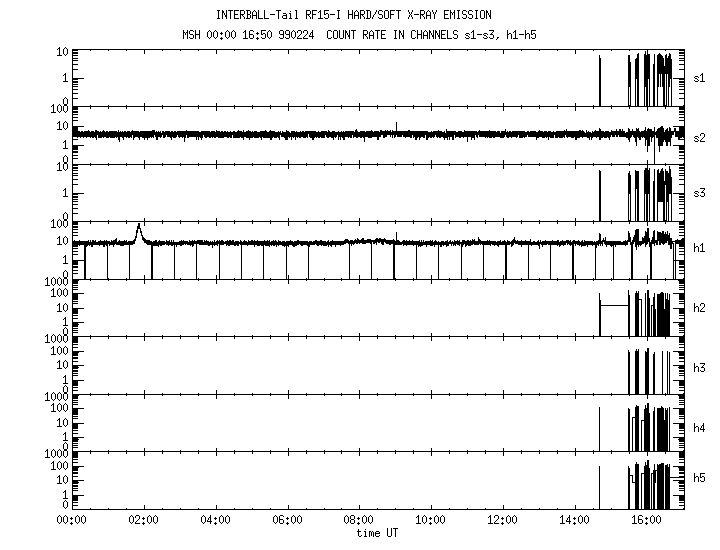Click the h2 channel label
The image size is (720, 550).
pyautogui.click(x=700, y=307)
